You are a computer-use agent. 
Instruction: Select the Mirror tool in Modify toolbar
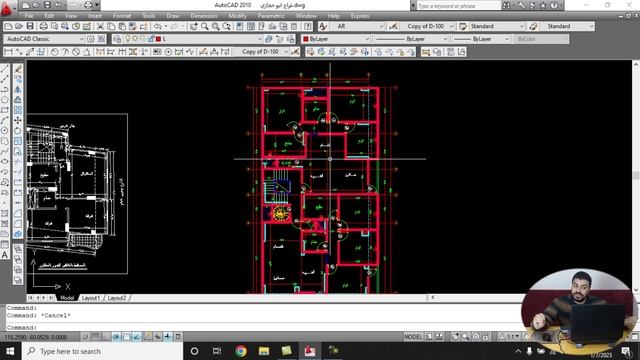point(18,89)
